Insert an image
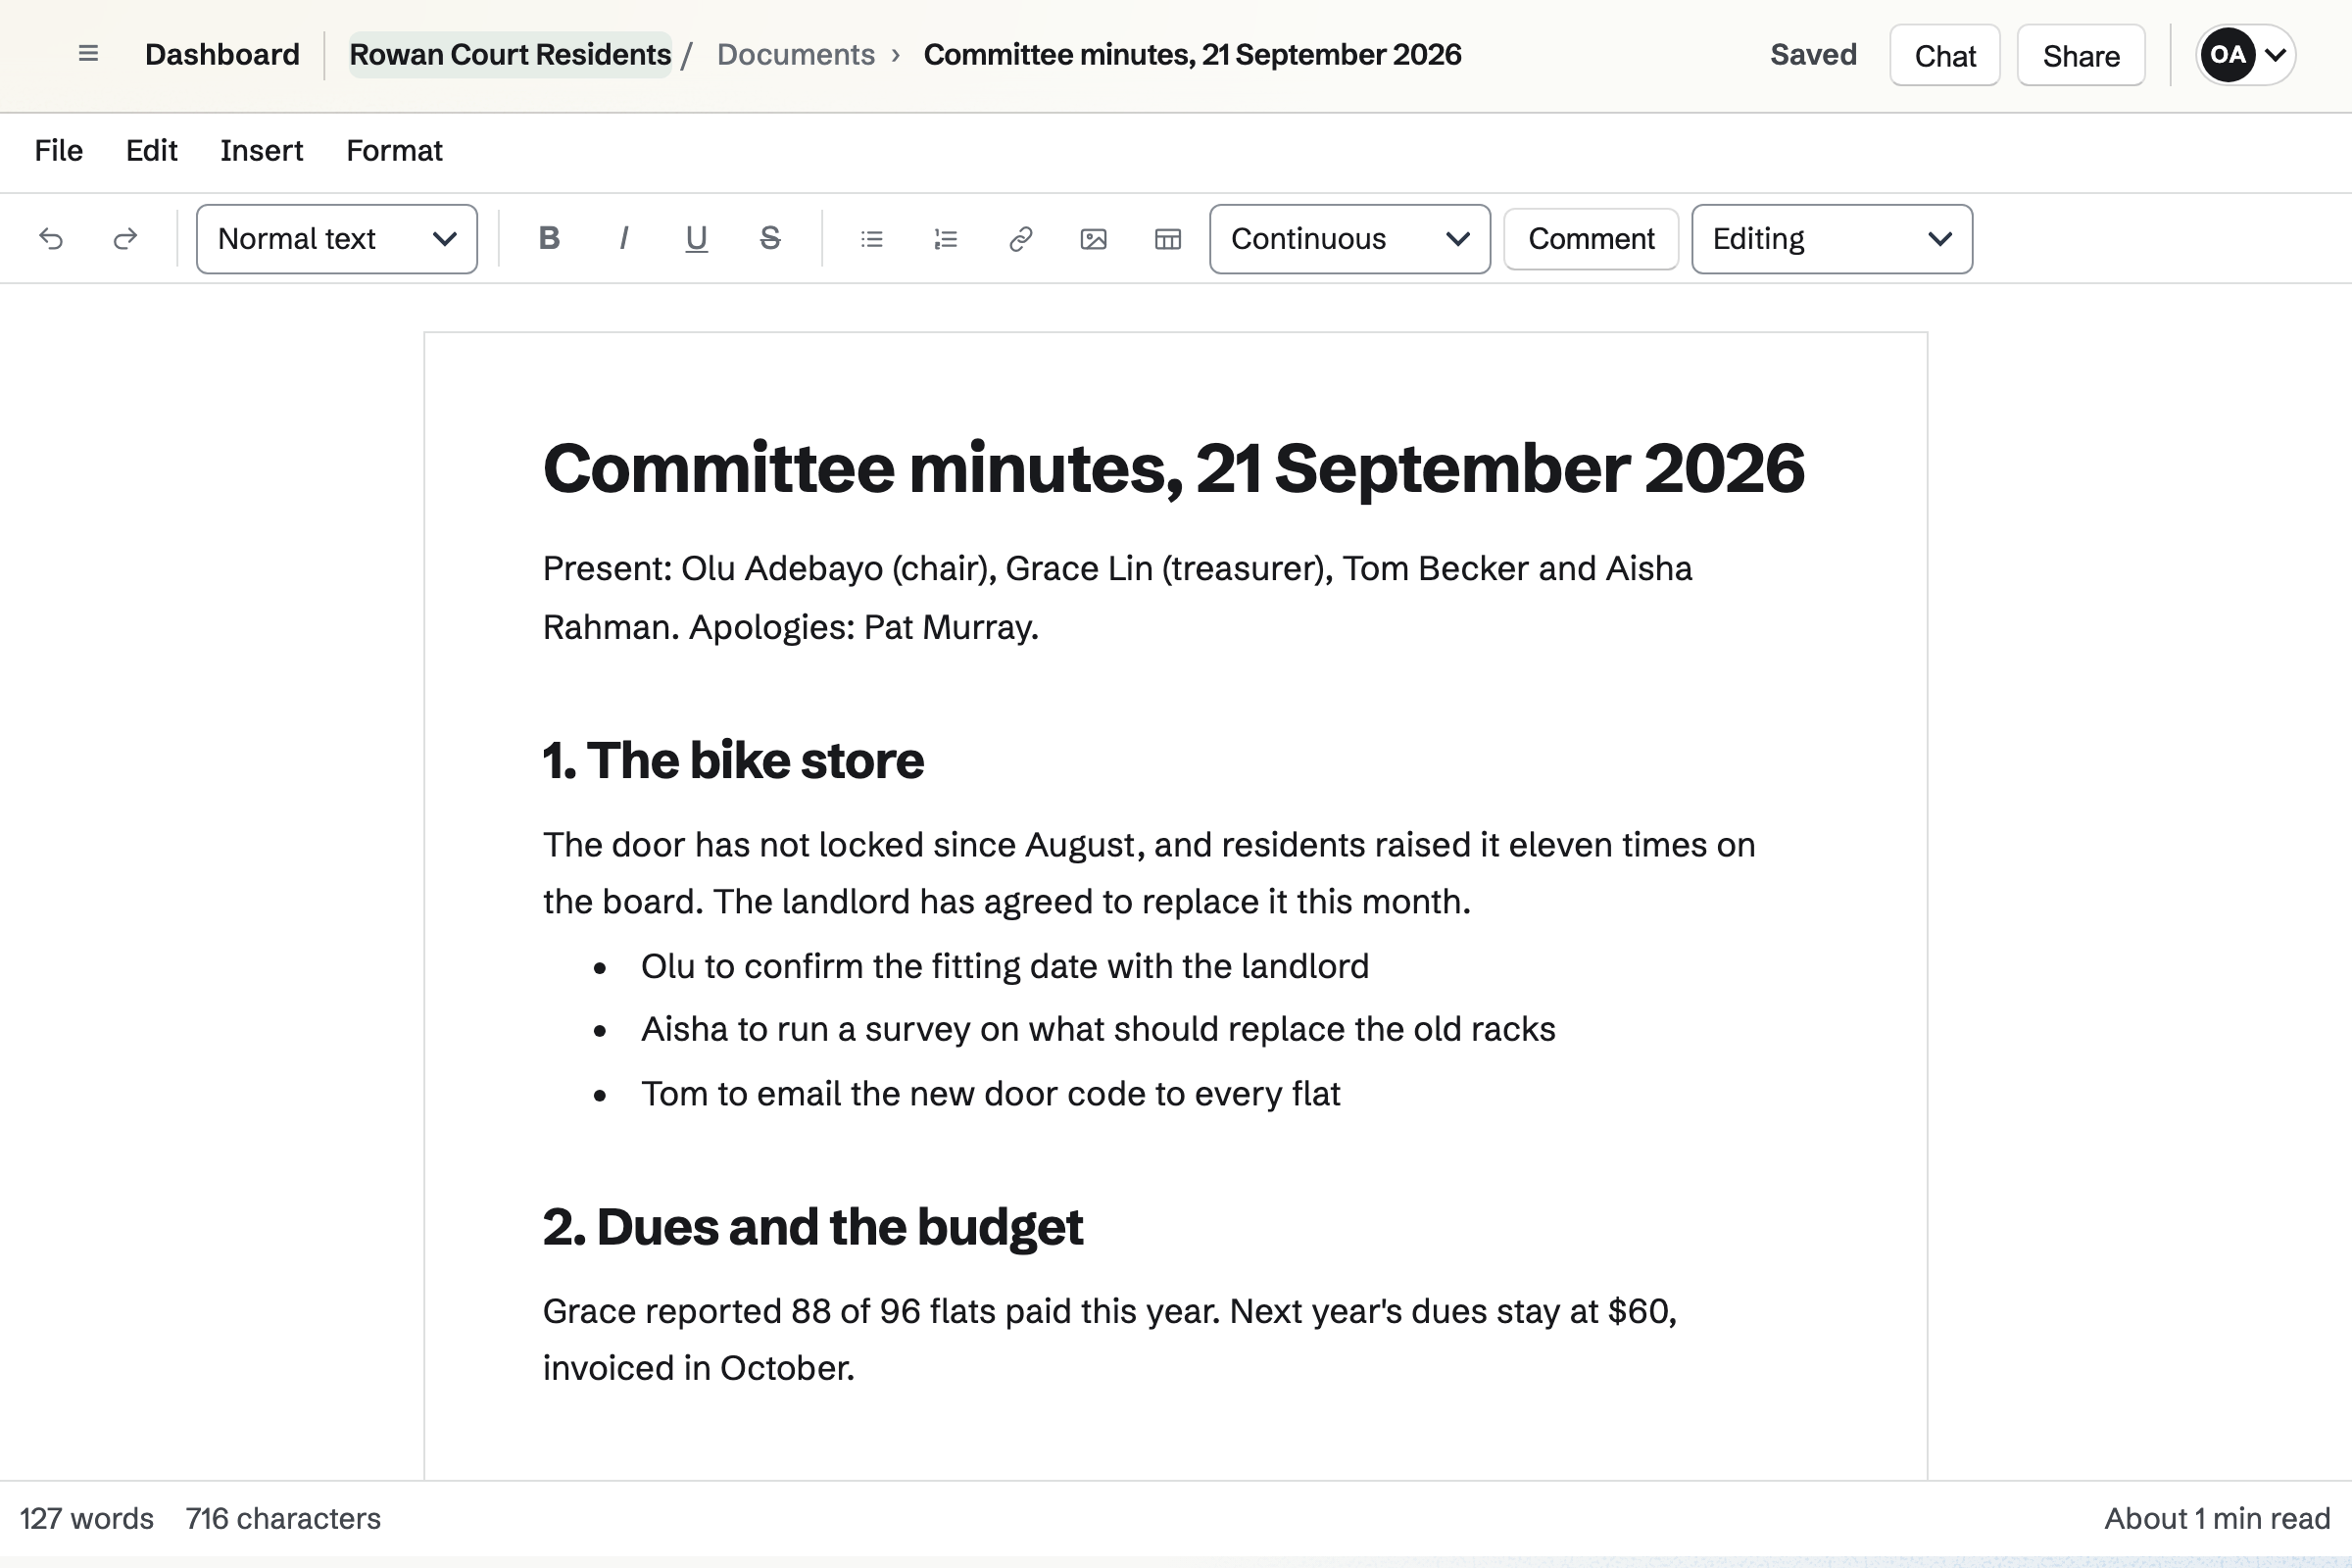Image resolution: width=2352 pixels, height=1568 pixels. 1094,239
